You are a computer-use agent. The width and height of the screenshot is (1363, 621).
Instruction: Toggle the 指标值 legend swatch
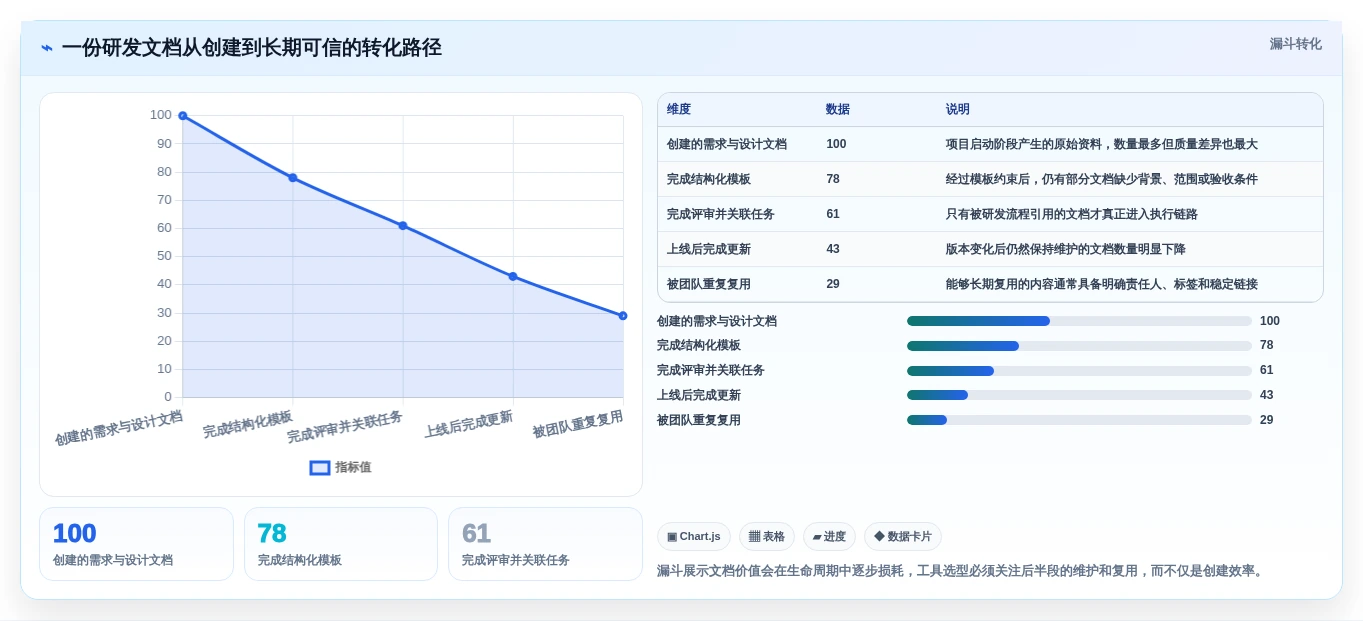320,467
